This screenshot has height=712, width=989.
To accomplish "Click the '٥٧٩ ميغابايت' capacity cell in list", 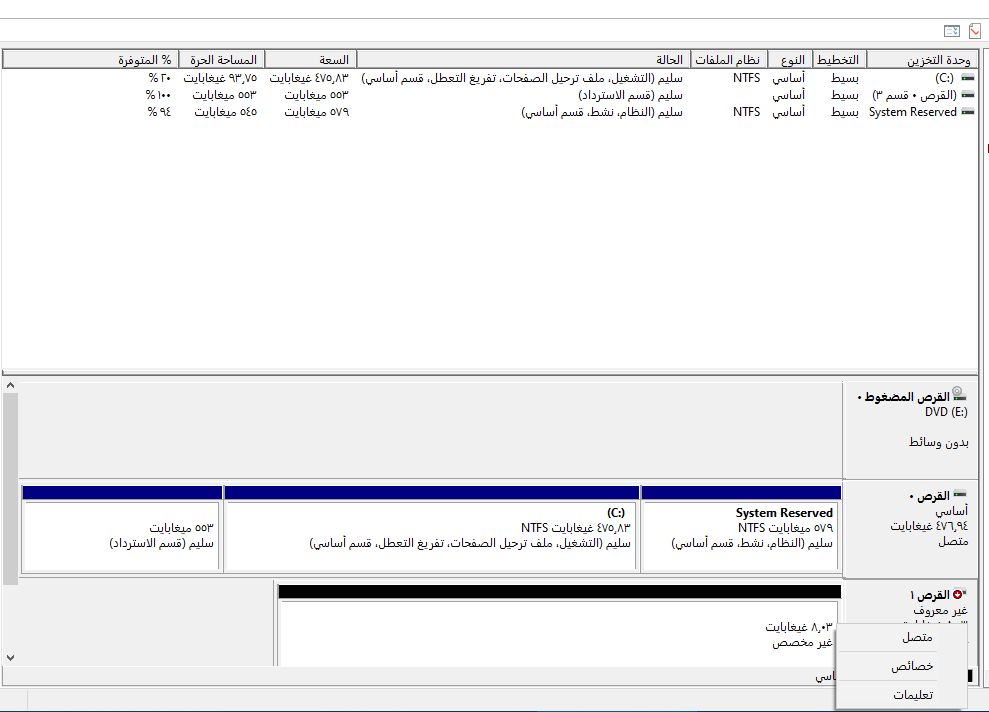I will [x=317, y=112].
